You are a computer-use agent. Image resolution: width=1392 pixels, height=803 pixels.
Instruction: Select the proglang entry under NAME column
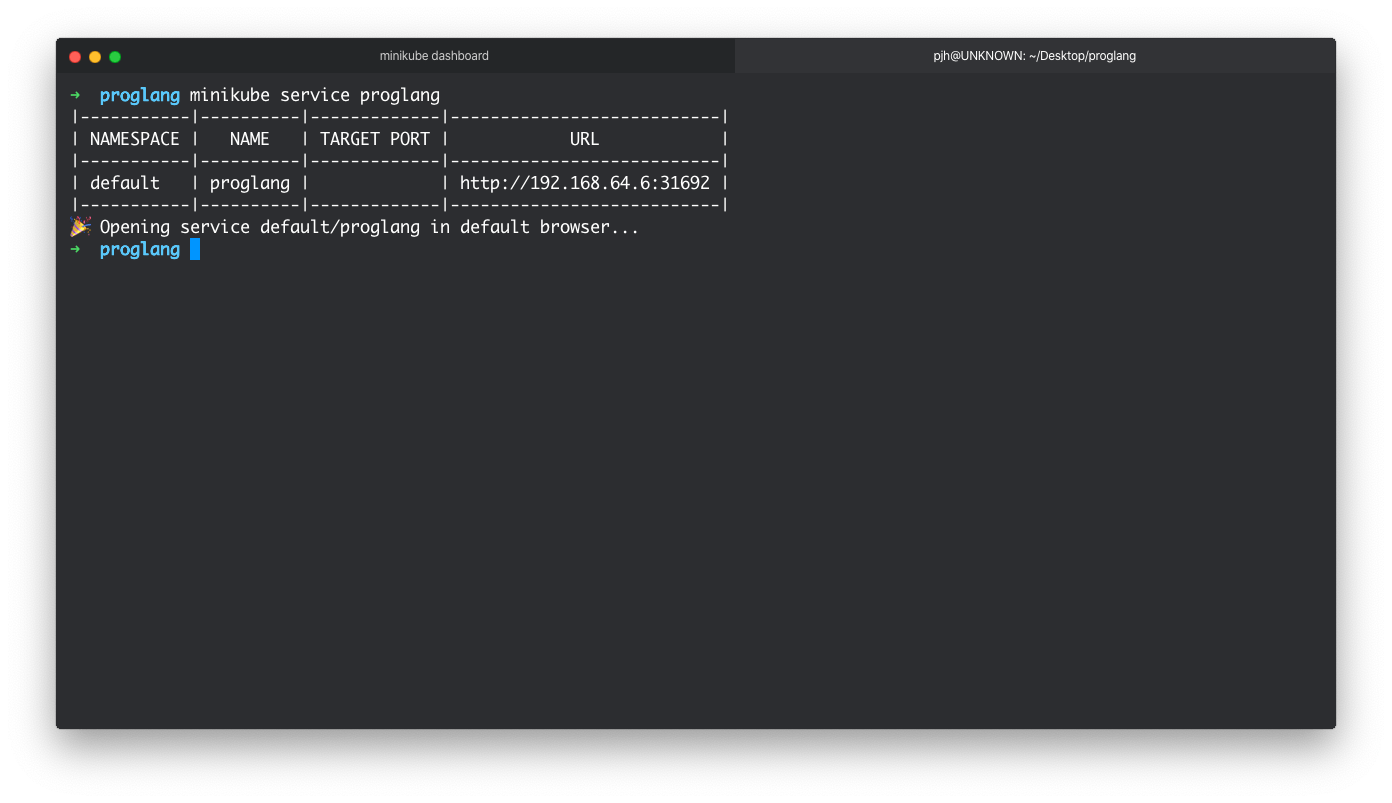(249, 182)
